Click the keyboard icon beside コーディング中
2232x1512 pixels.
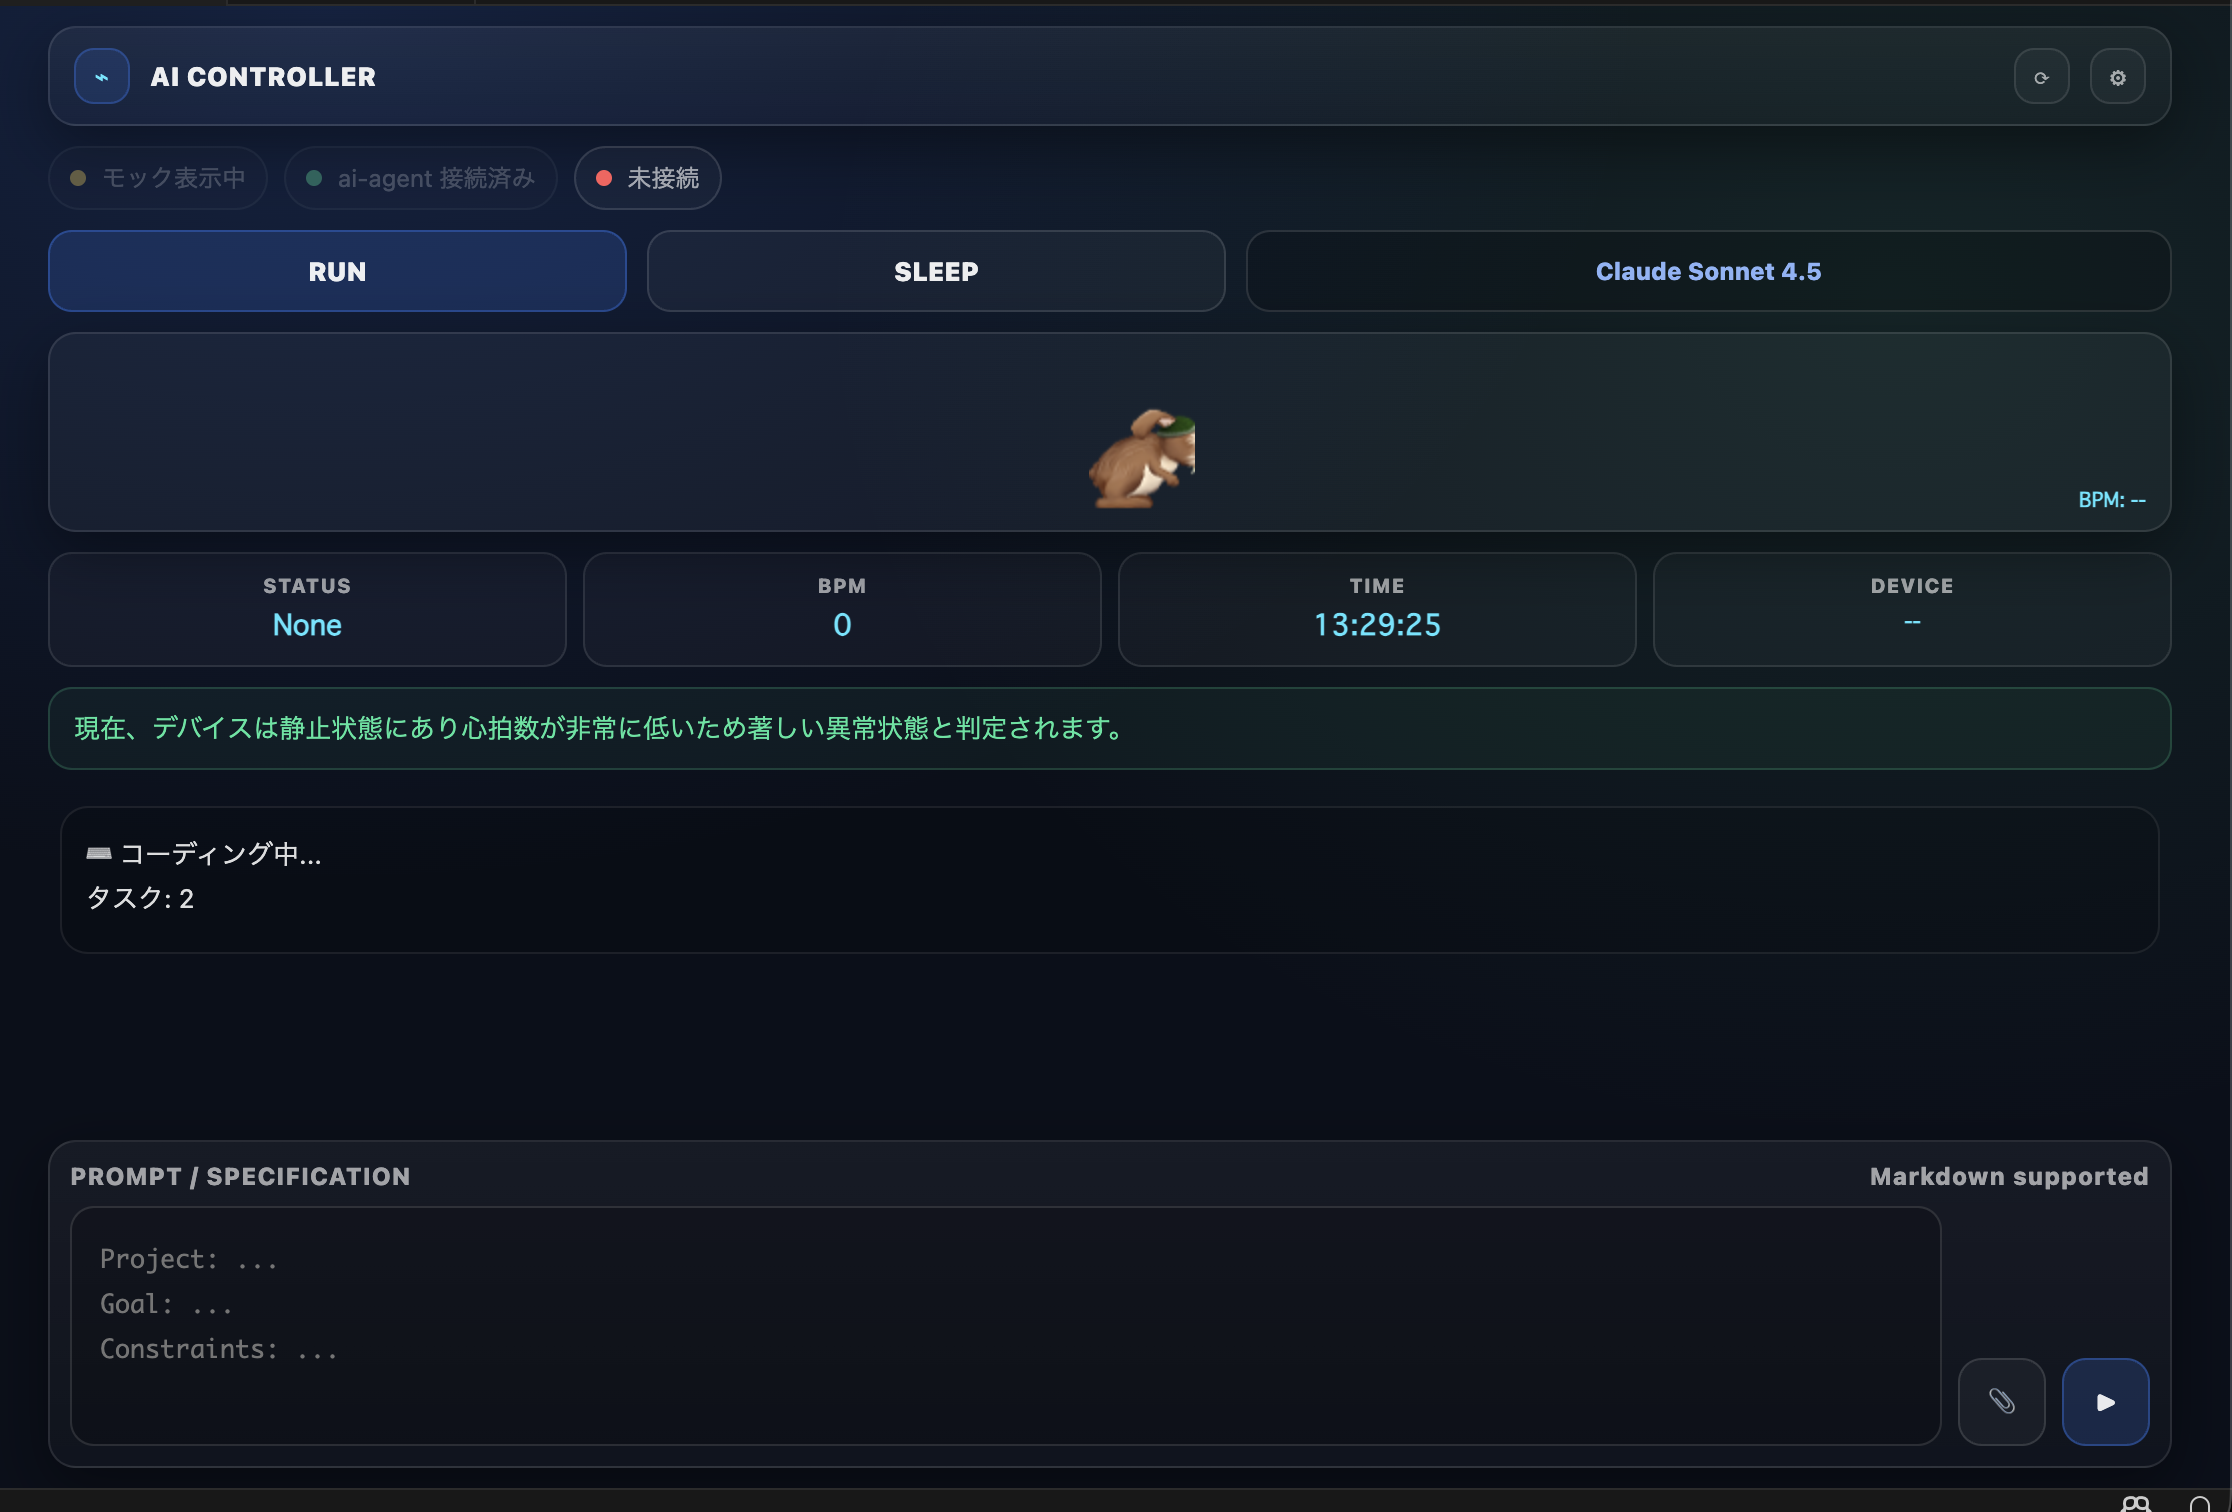[98, 853]
